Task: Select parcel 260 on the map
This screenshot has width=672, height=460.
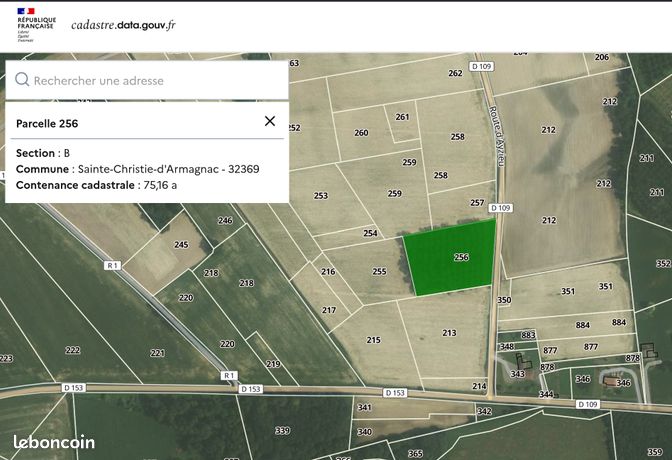Action: click(361, 133)
